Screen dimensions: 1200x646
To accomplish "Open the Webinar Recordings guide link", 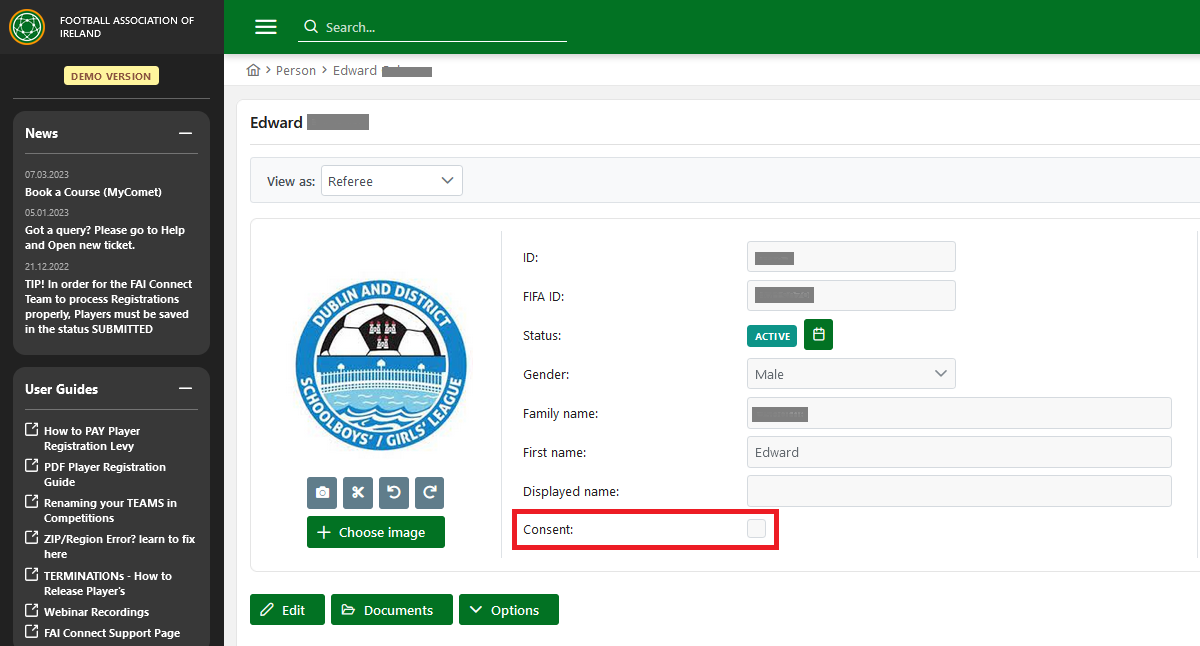I will tap(96, 612).
